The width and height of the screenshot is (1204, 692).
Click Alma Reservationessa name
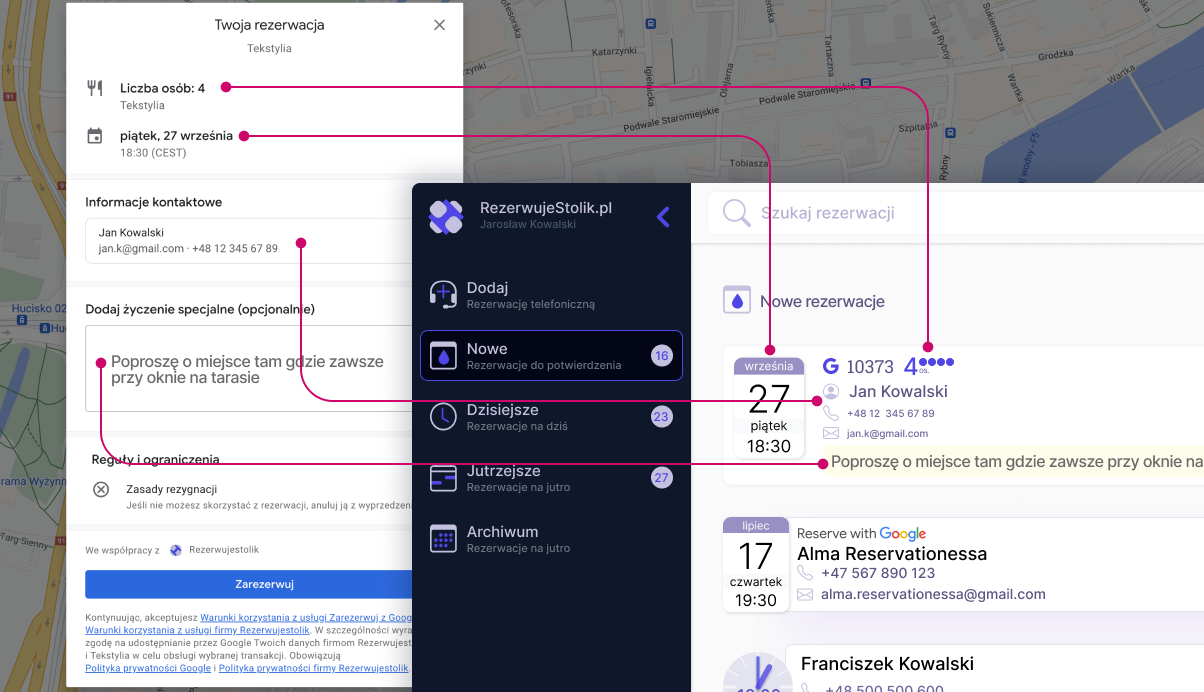pos(892,554)
